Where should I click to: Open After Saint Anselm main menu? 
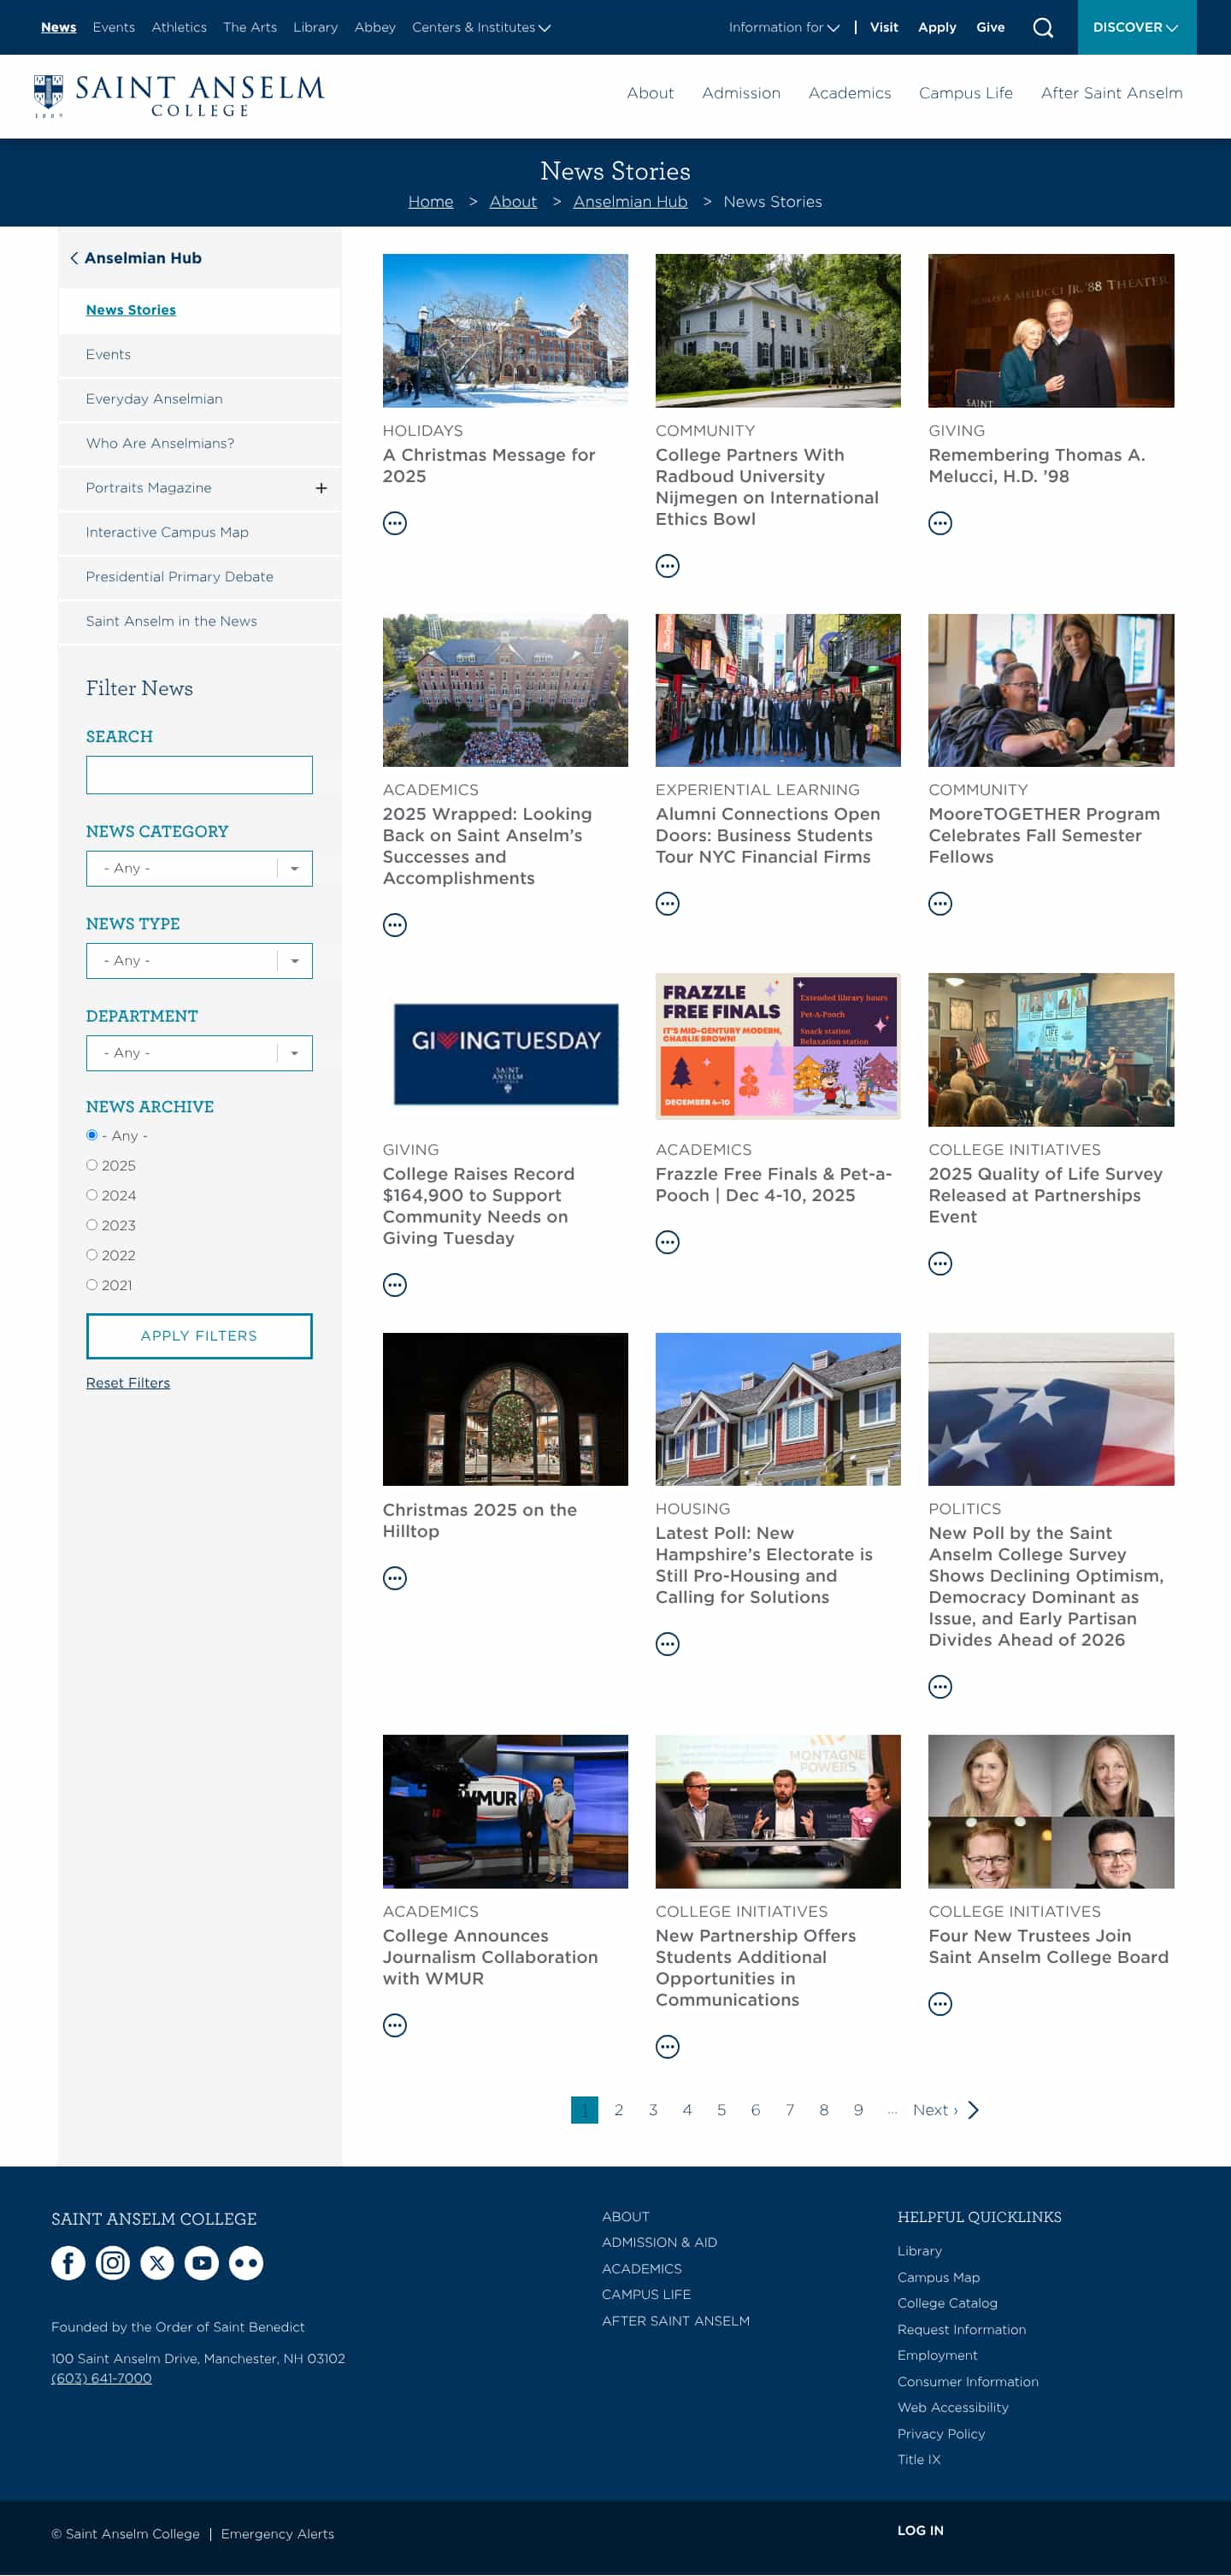click(1111, 93)
